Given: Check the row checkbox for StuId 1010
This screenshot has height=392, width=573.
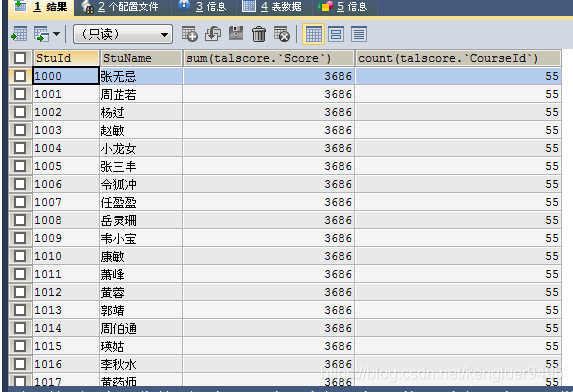Looking at the screenshot, I should (x=20, y=256).
